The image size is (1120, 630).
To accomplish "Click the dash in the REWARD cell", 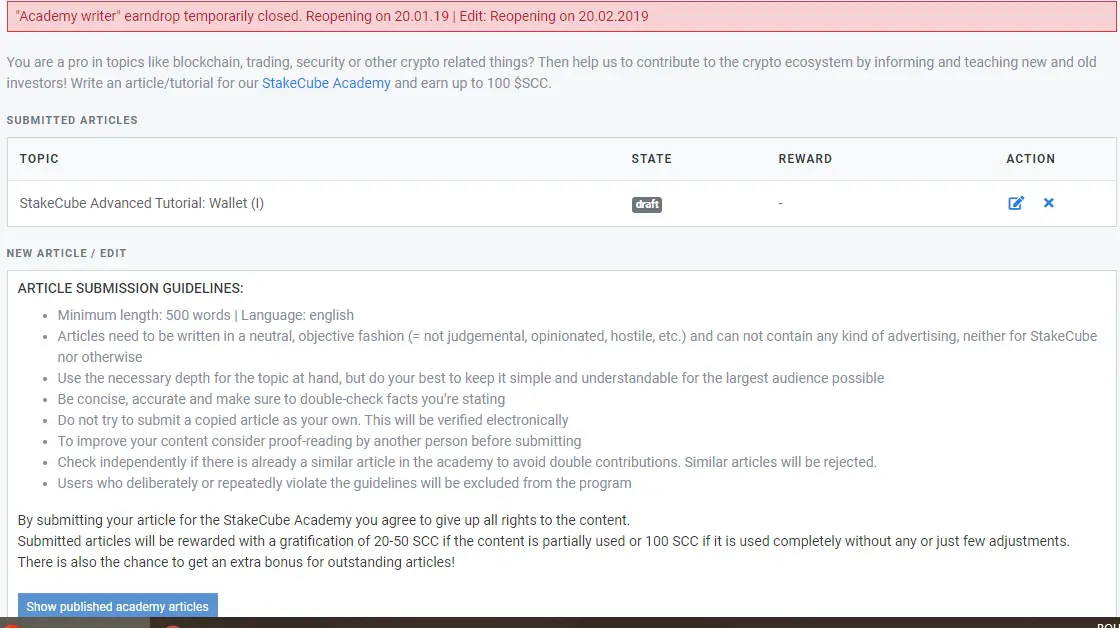I will [x=780, y=204].
